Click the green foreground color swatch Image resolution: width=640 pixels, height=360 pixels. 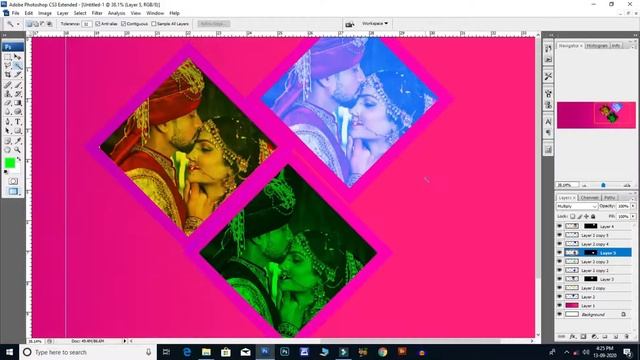click(9, 163)
